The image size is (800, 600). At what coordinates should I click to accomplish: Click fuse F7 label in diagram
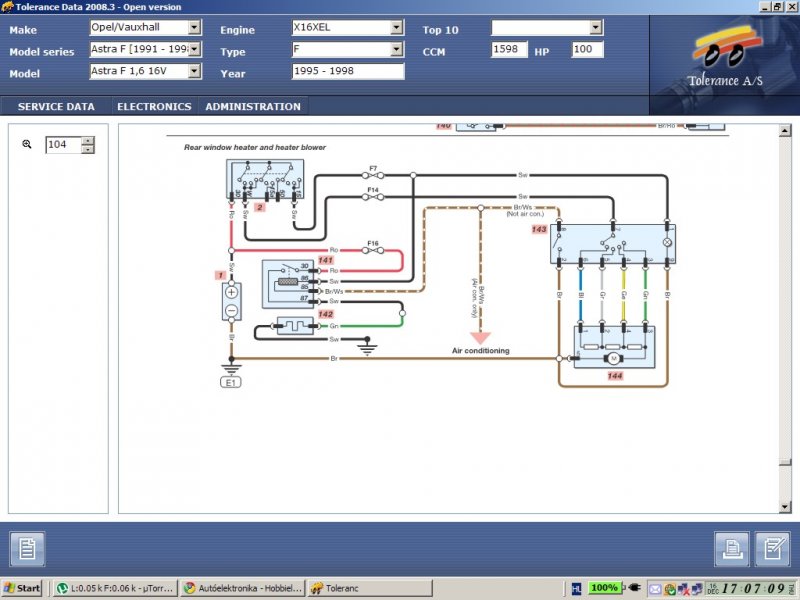(373, 168)
